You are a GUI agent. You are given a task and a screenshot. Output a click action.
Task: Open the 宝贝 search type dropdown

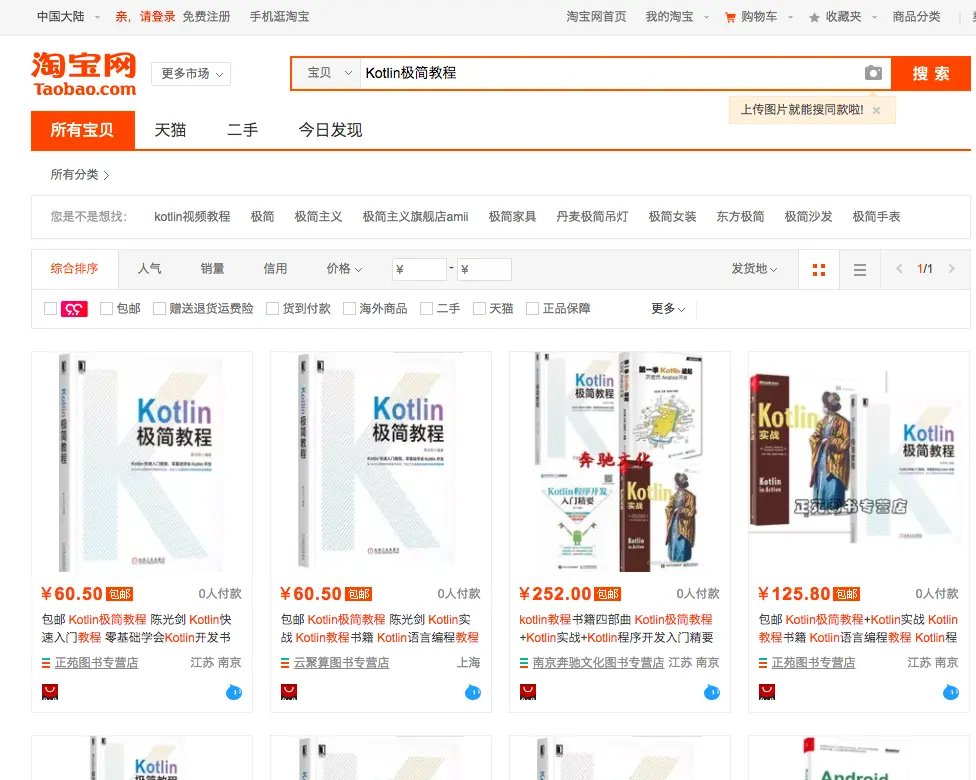[x=327, y=73]
